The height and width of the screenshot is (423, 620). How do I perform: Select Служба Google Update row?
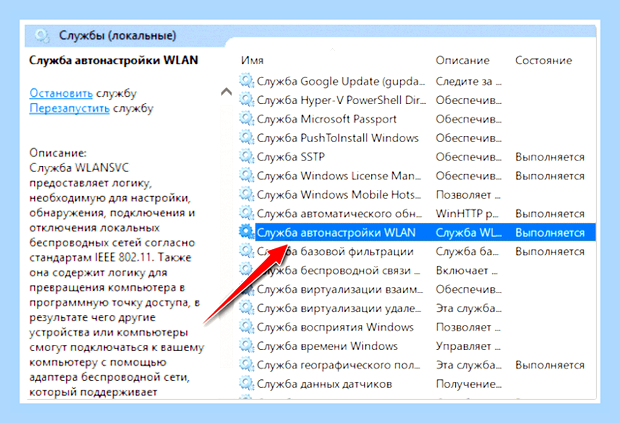click(x=417, y=81)
